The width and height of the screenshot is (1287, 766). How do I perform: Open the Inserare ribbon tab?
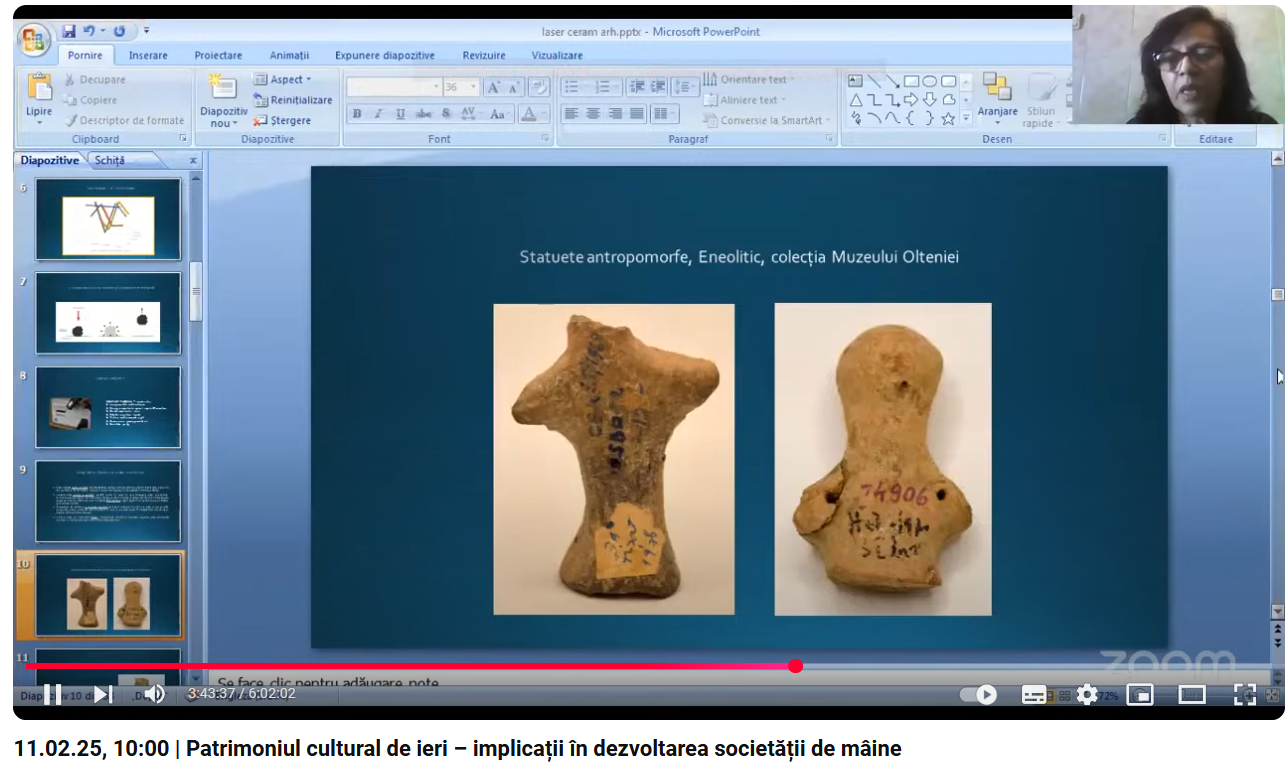pos(148,55)
